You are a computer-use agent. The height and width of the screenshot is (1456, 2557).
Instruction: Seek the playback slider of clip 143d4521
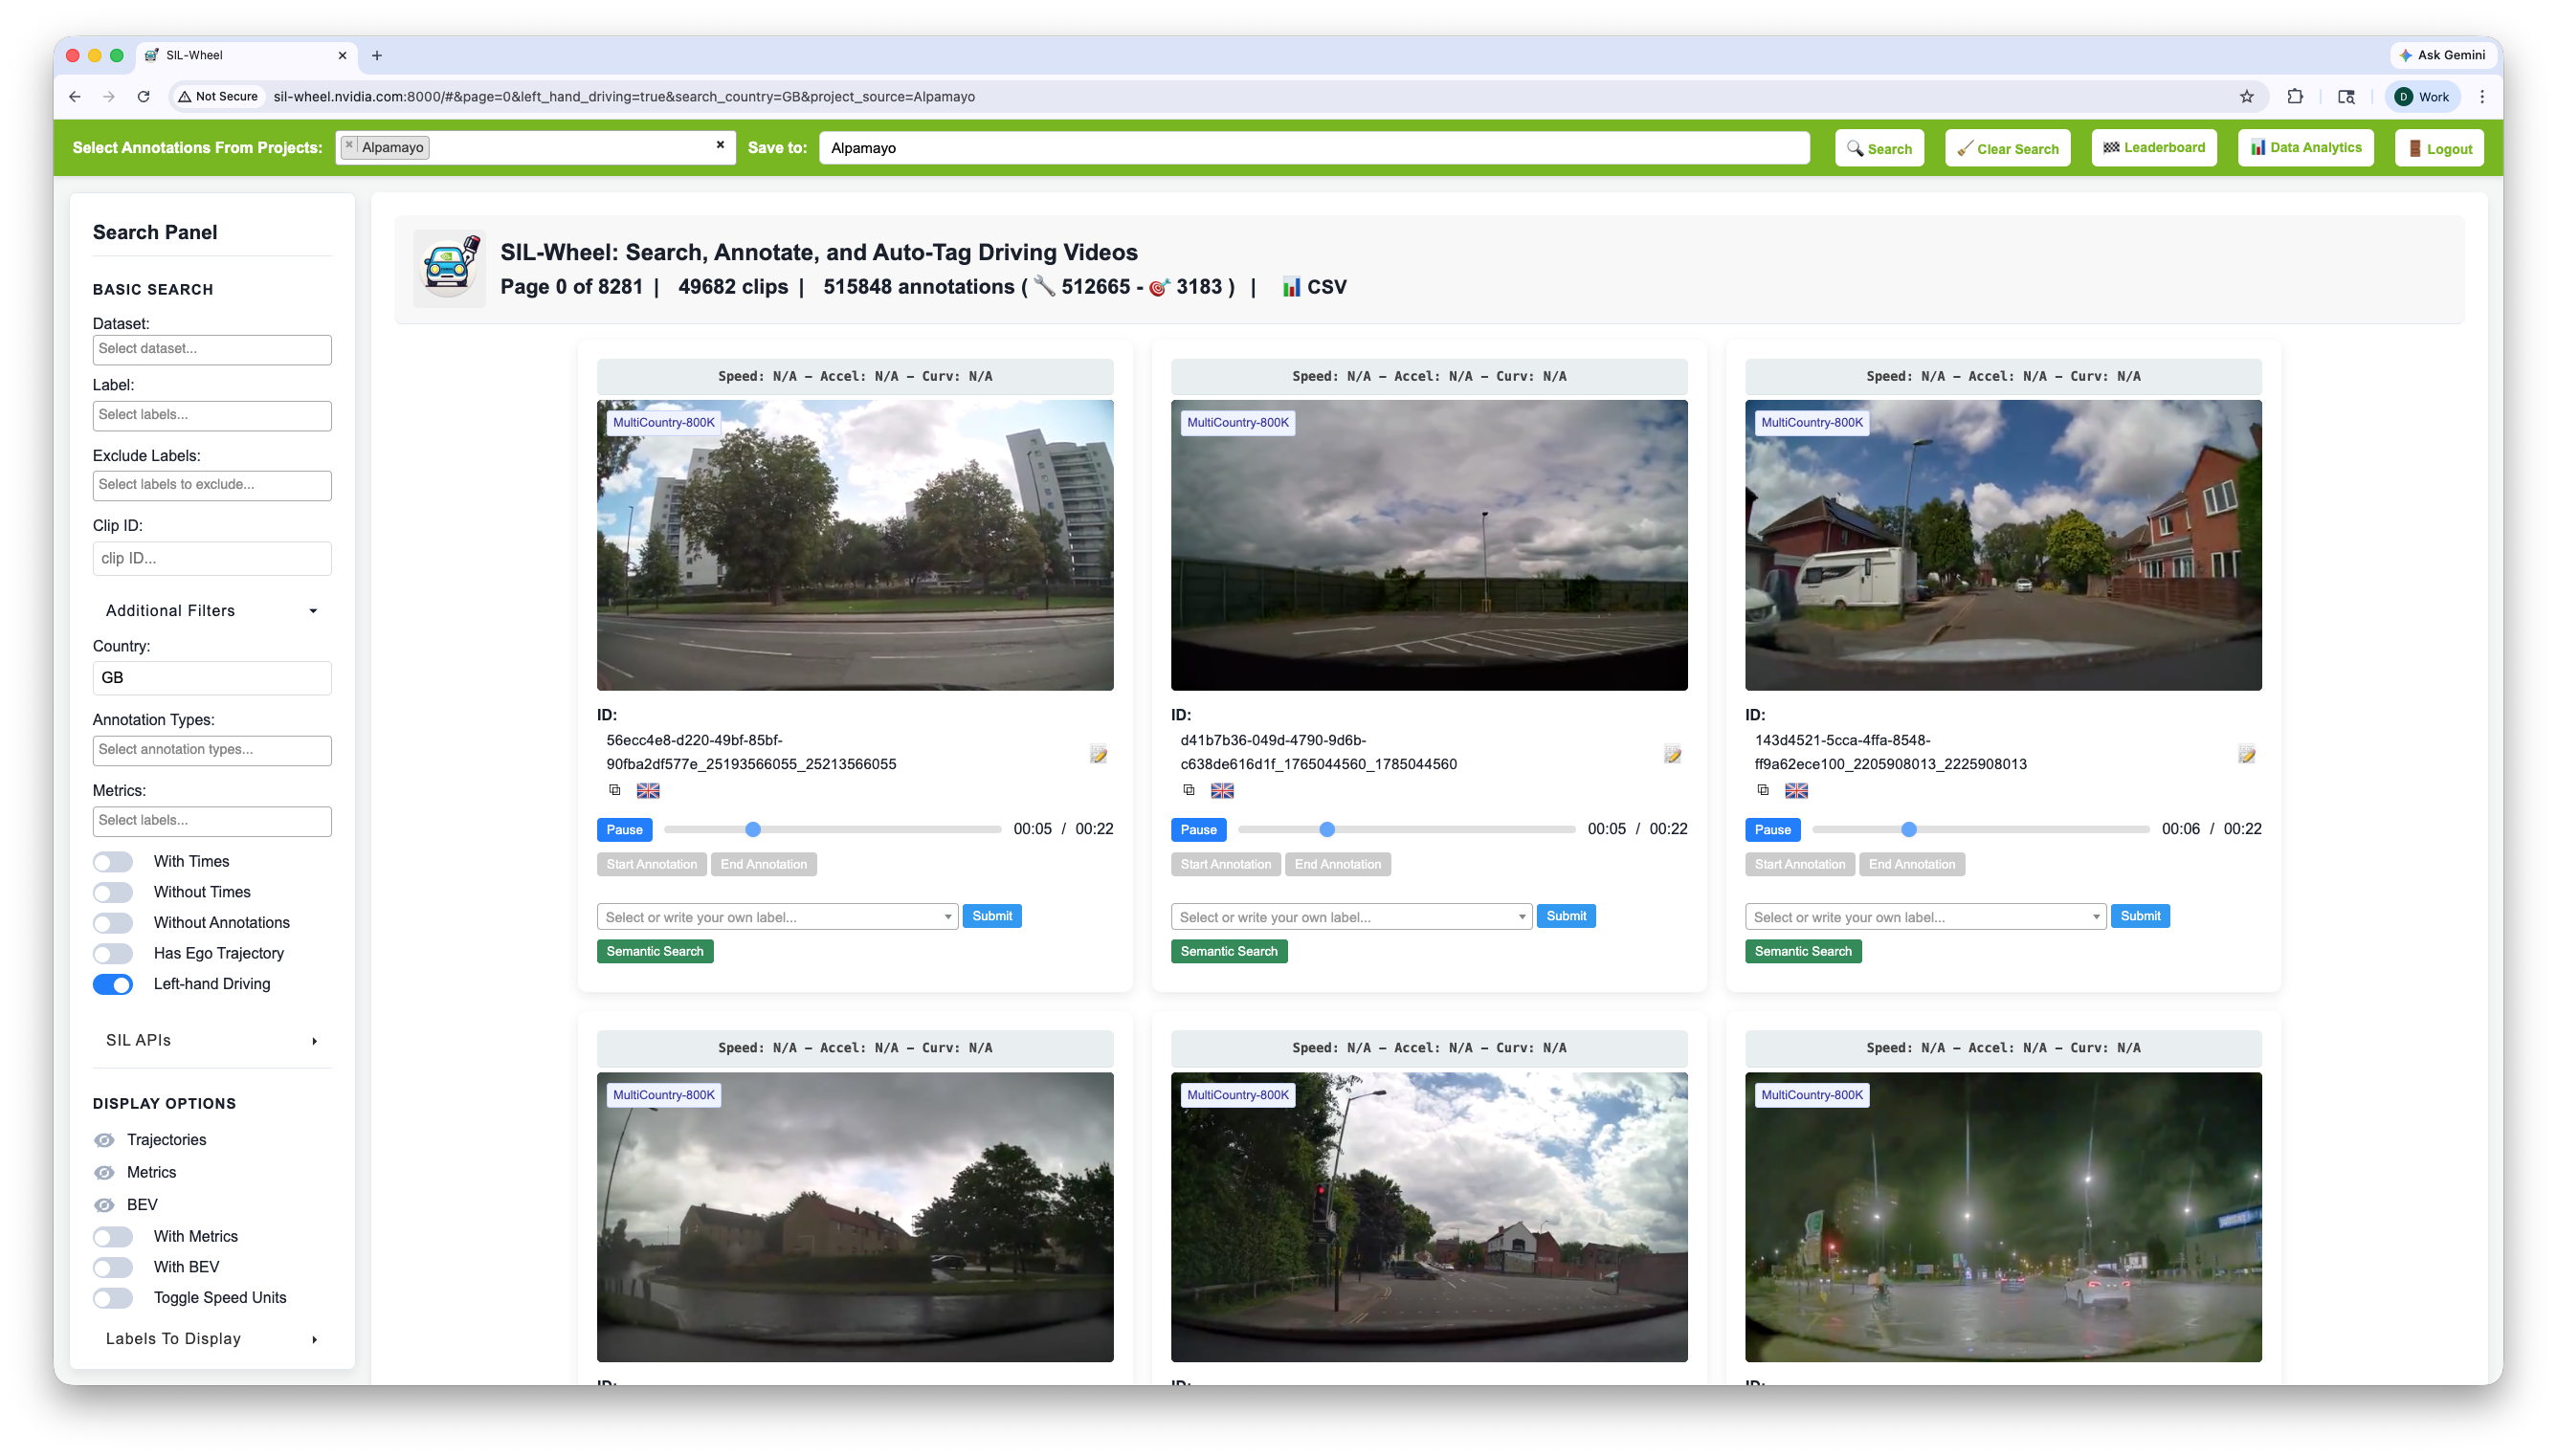click(x=1980, y=829)
